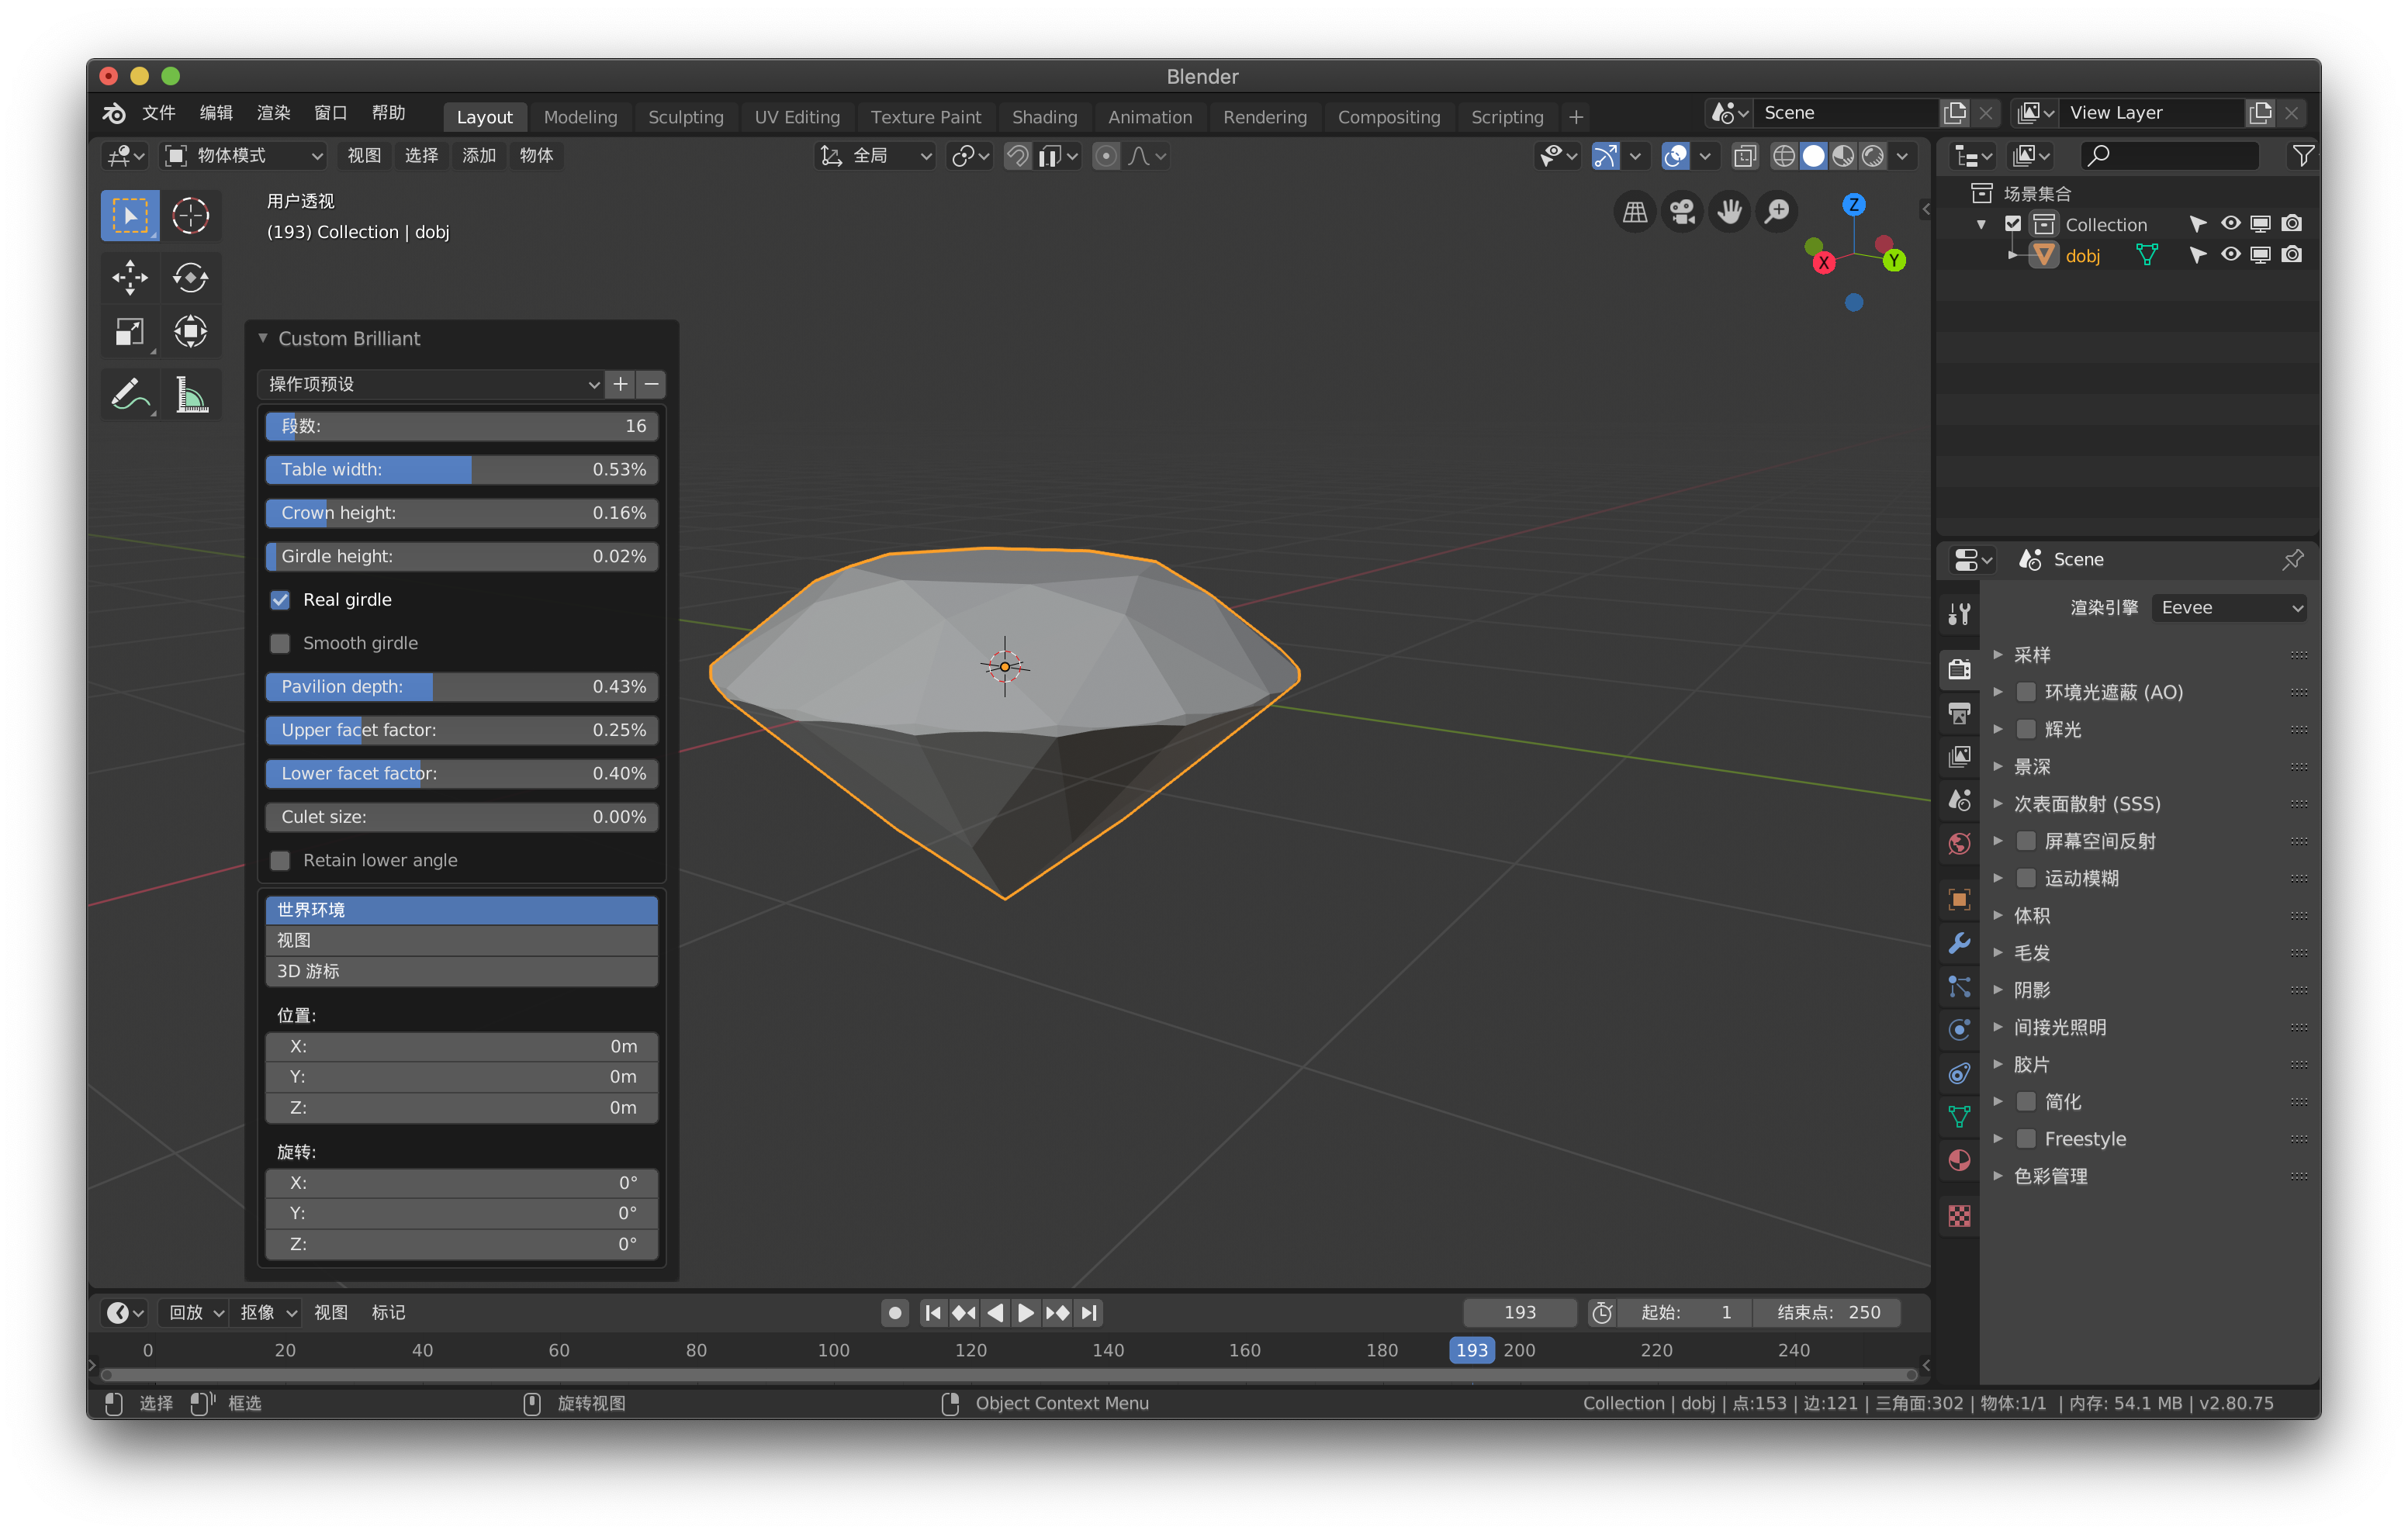Image resolution: width=2408 pixels, height=1534 pixels.
Task: Open the 添加 add menu in viewport
Action: click(x=478, y=156)
